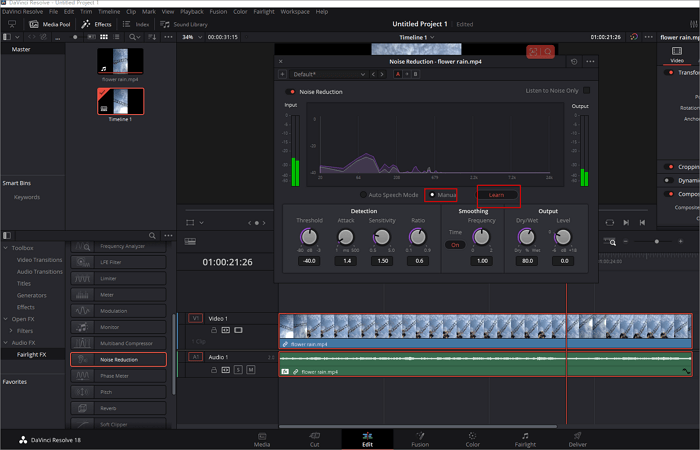Screen dimensions: 700x450
Task: Select Manual mode radio button
Action: (x=432, y=195)
